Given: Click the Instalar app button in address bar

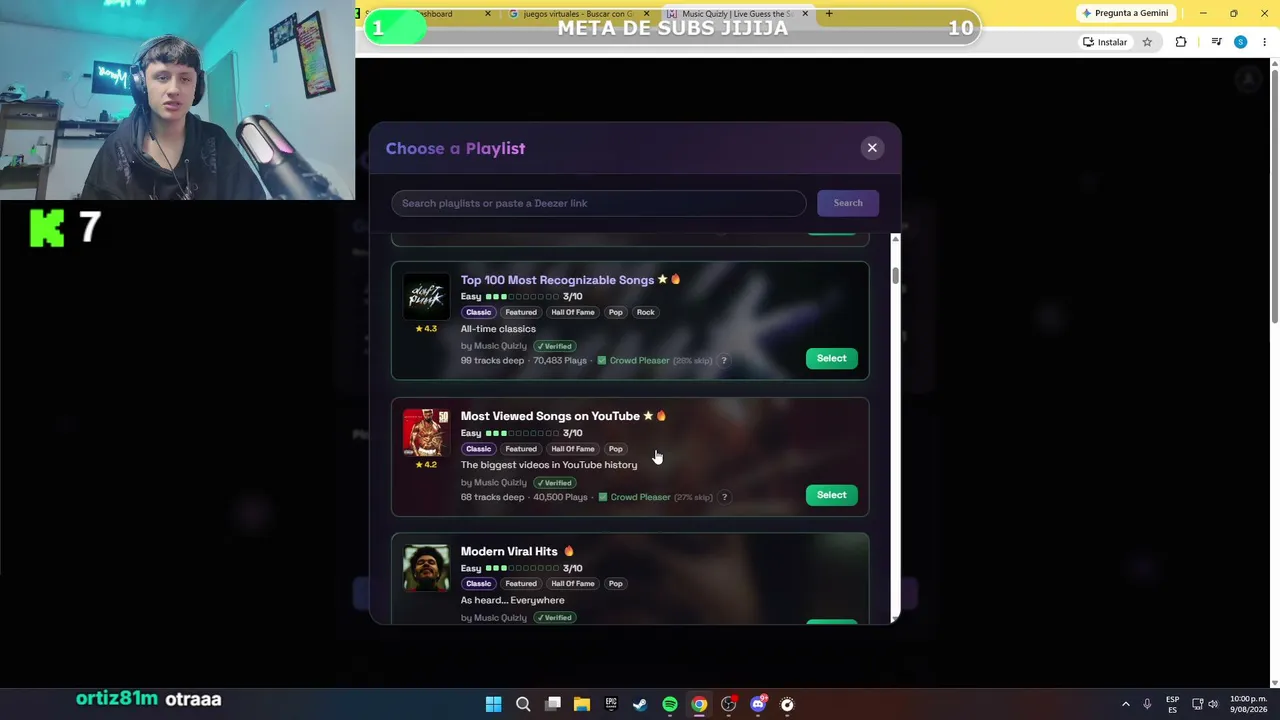Looking at the screenshot, I should tap(1104, 42).
